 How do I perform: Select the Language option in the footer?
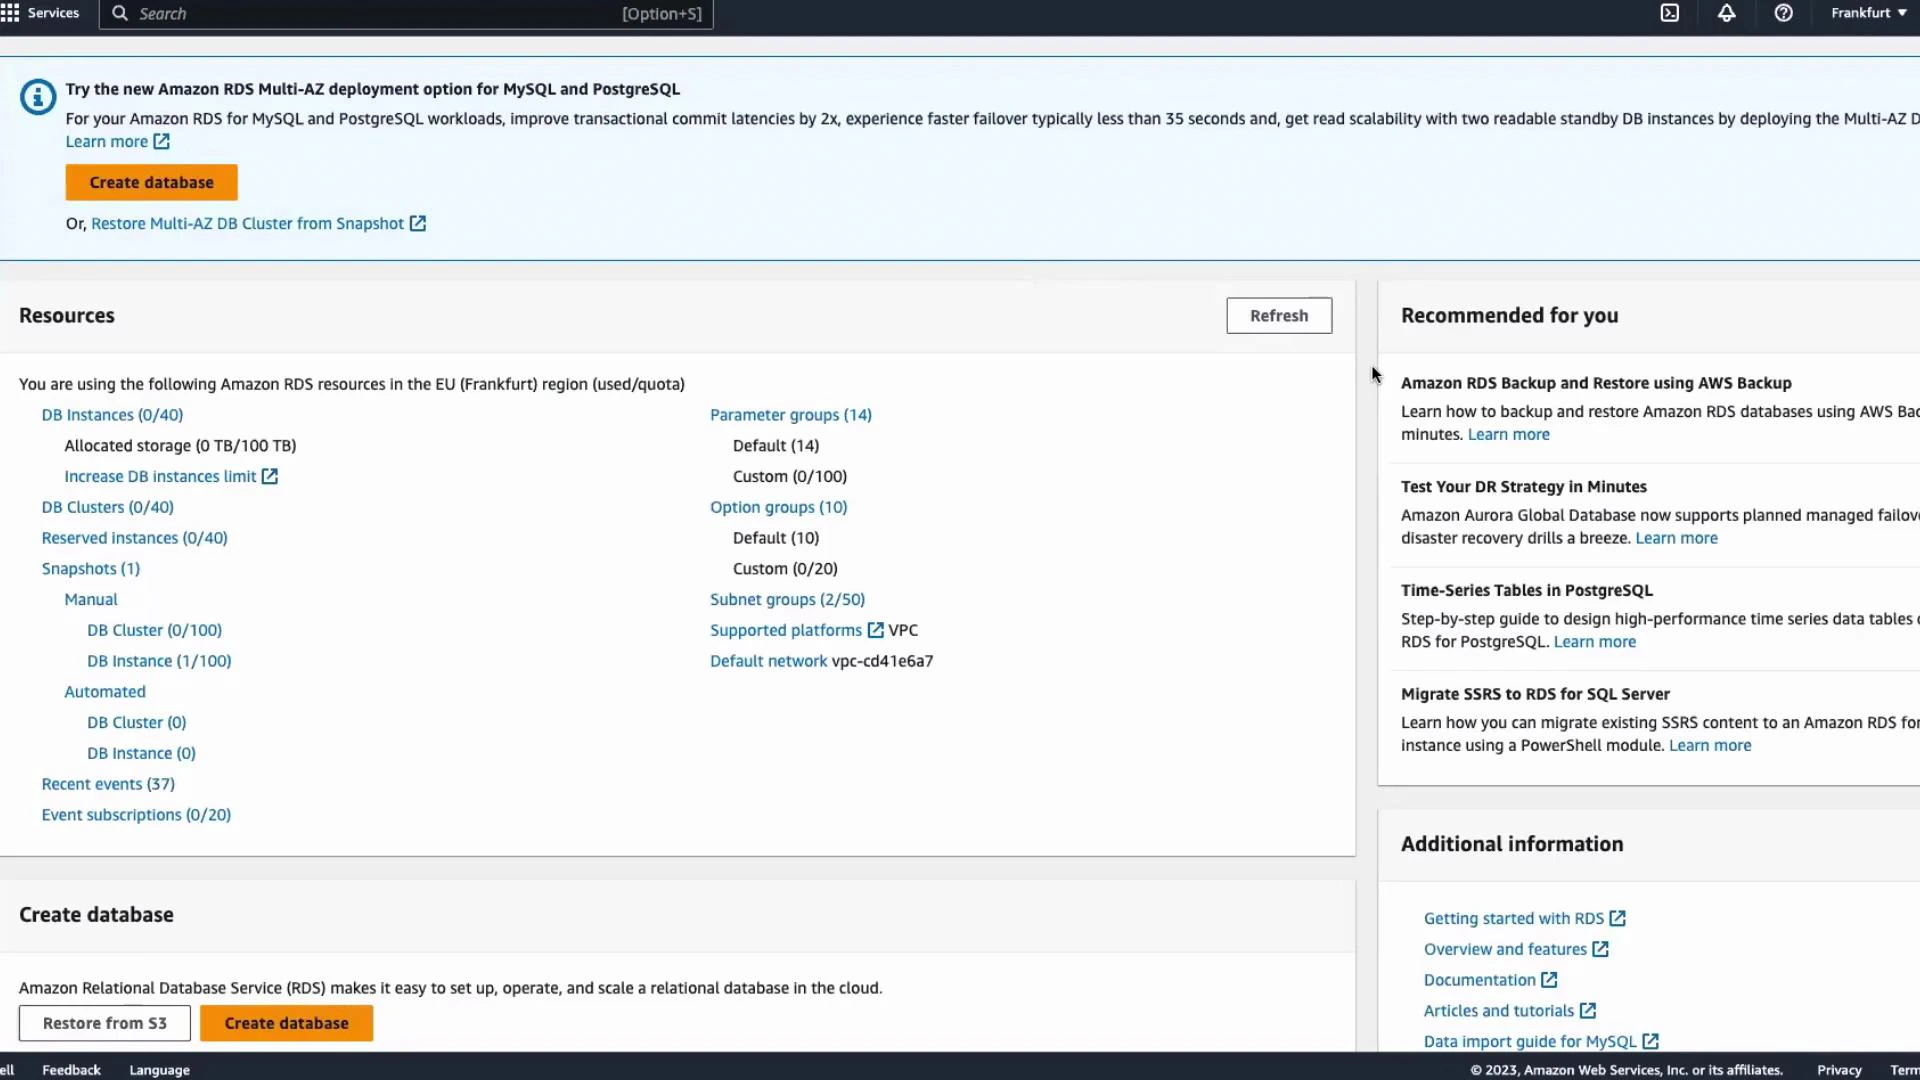coord(159,1069)
